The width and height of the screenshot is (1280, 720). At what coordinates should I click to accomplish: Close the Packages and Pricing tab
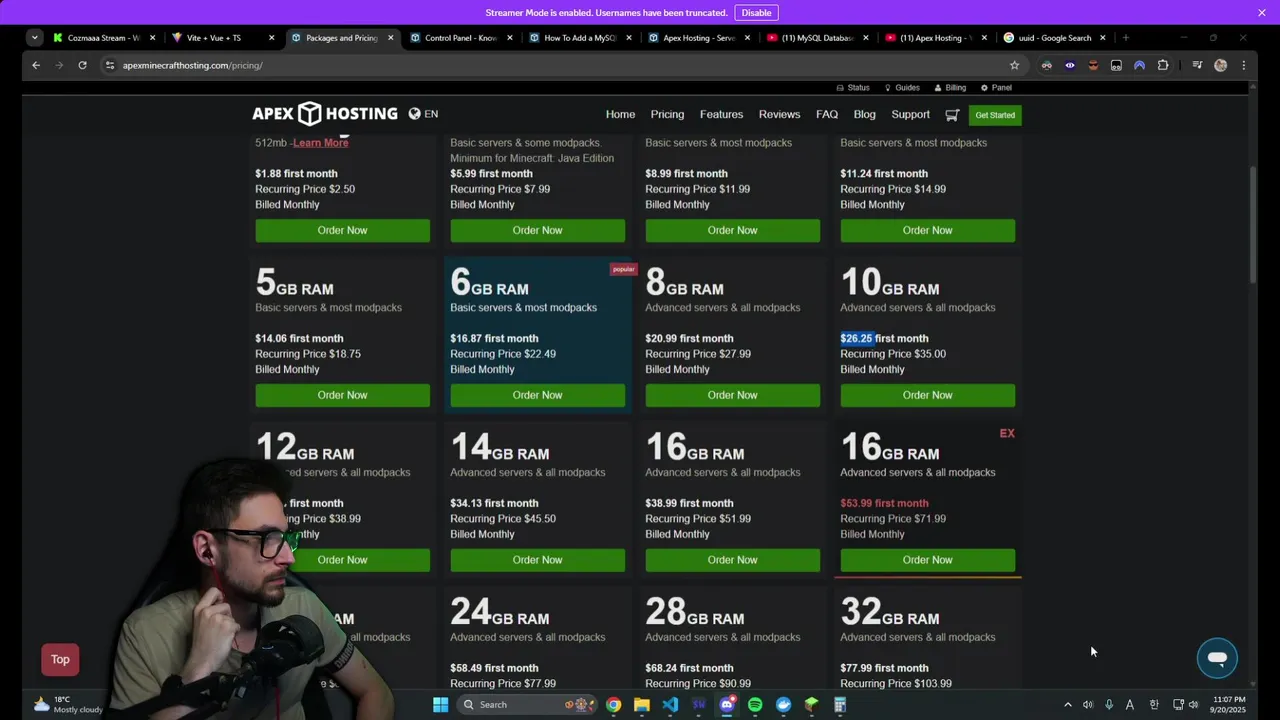390,38
